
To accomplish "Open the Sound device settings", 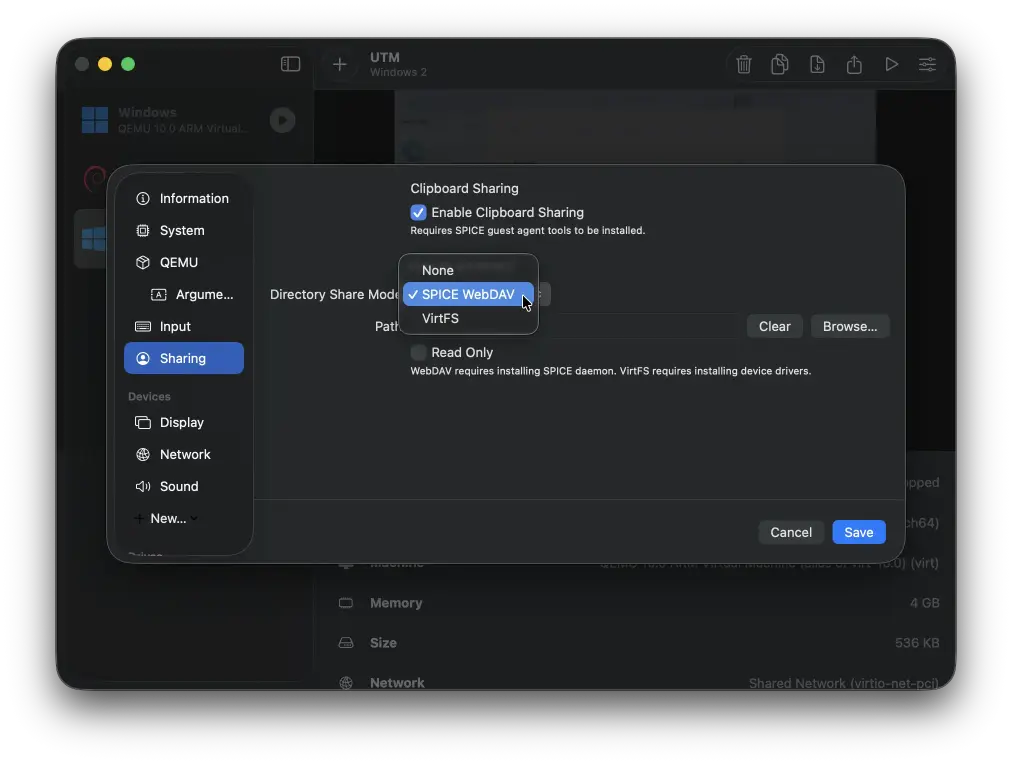I will [x=184, y=487].
